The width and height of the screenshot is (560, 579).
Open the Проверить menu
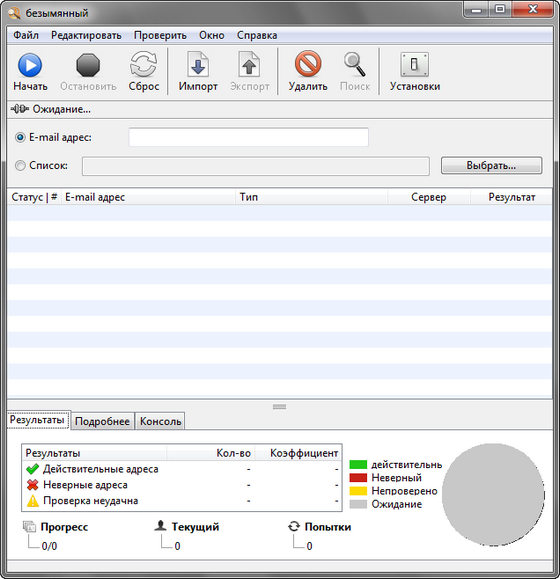click(x=160, y=35)
